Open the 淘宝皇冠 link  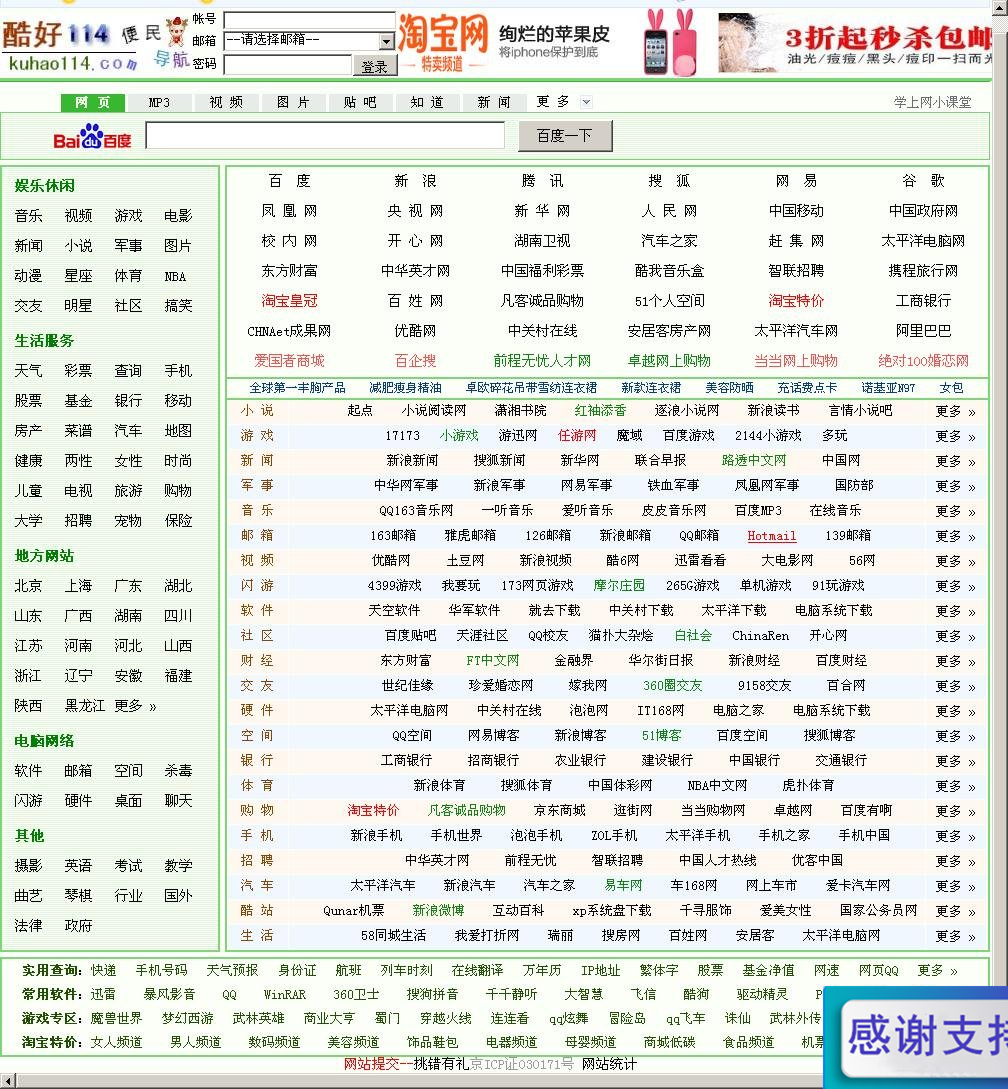coord(289,301)
